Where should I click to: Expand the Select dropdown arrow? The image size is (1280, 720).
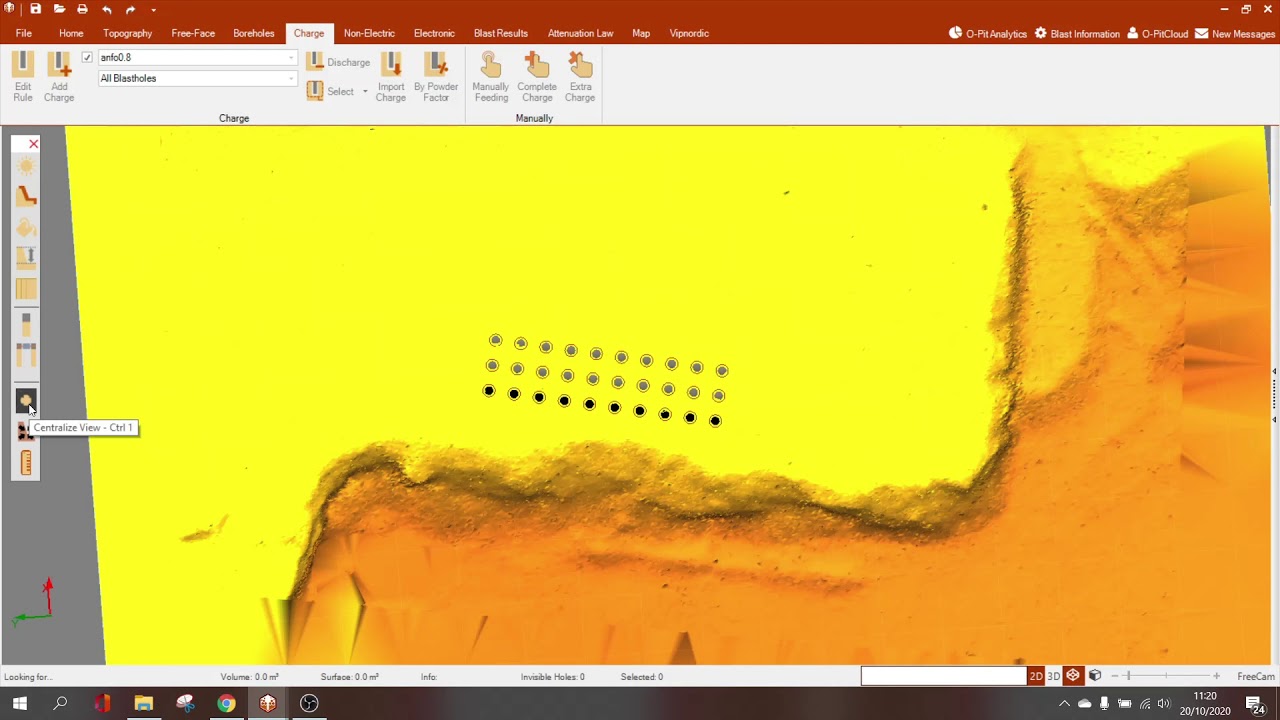pyautogui.click(x=365, y=92)
